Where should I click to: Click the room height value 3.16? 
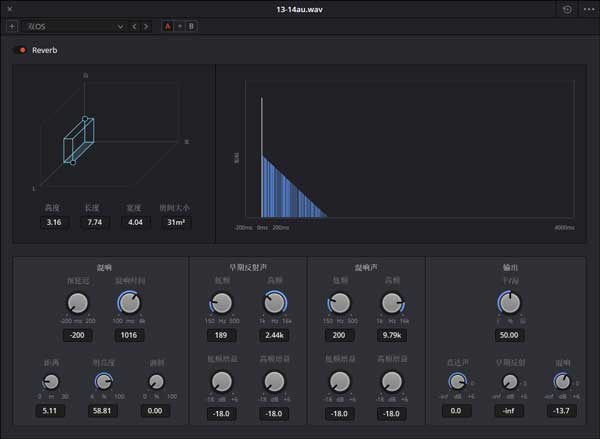tap(53, 222)
